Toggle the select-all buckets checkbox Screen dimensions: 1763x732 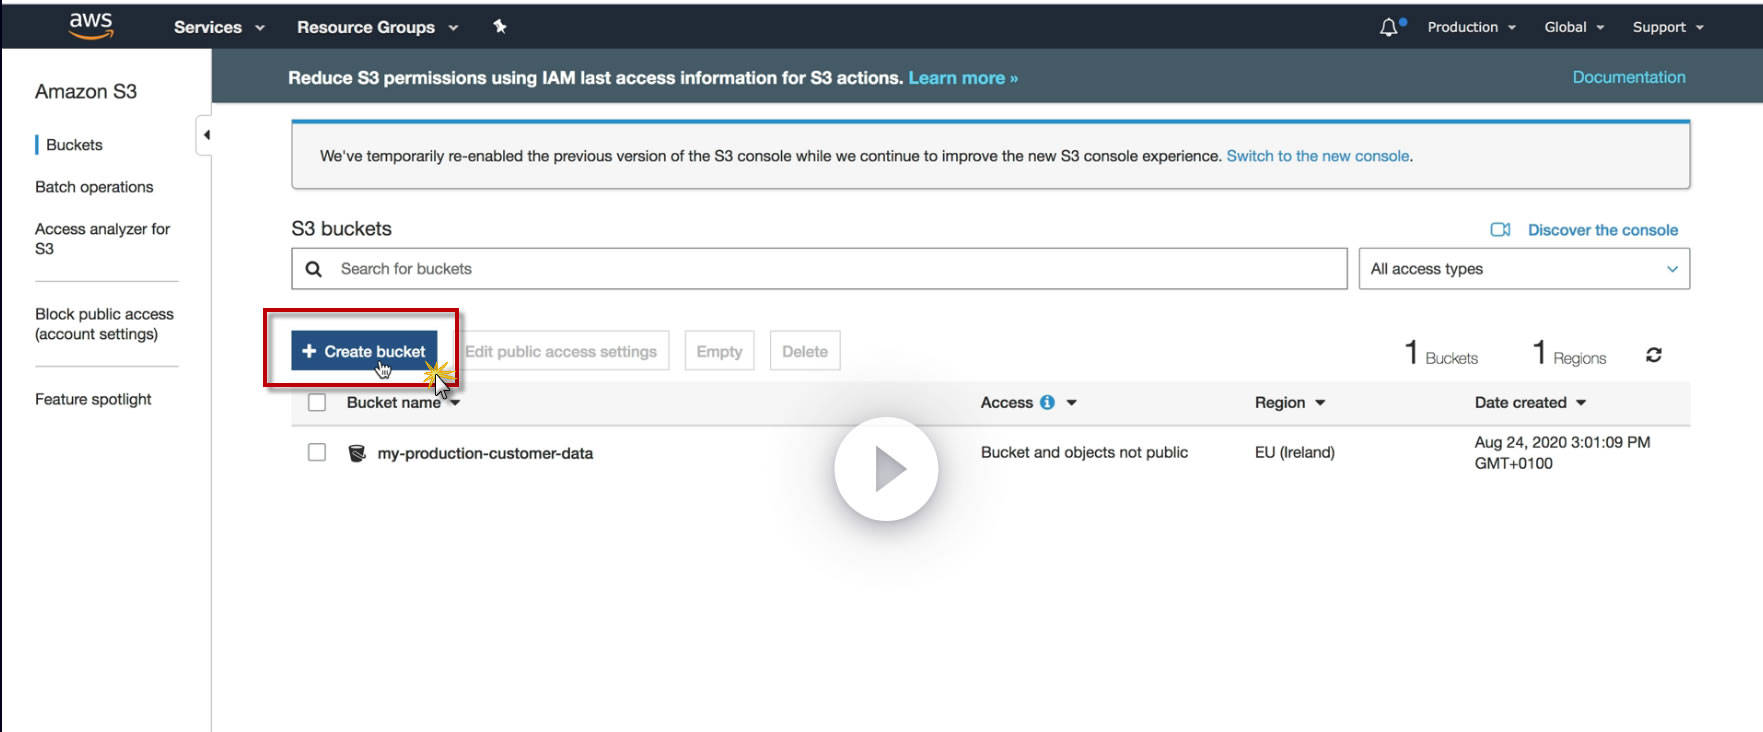[317, 402]
